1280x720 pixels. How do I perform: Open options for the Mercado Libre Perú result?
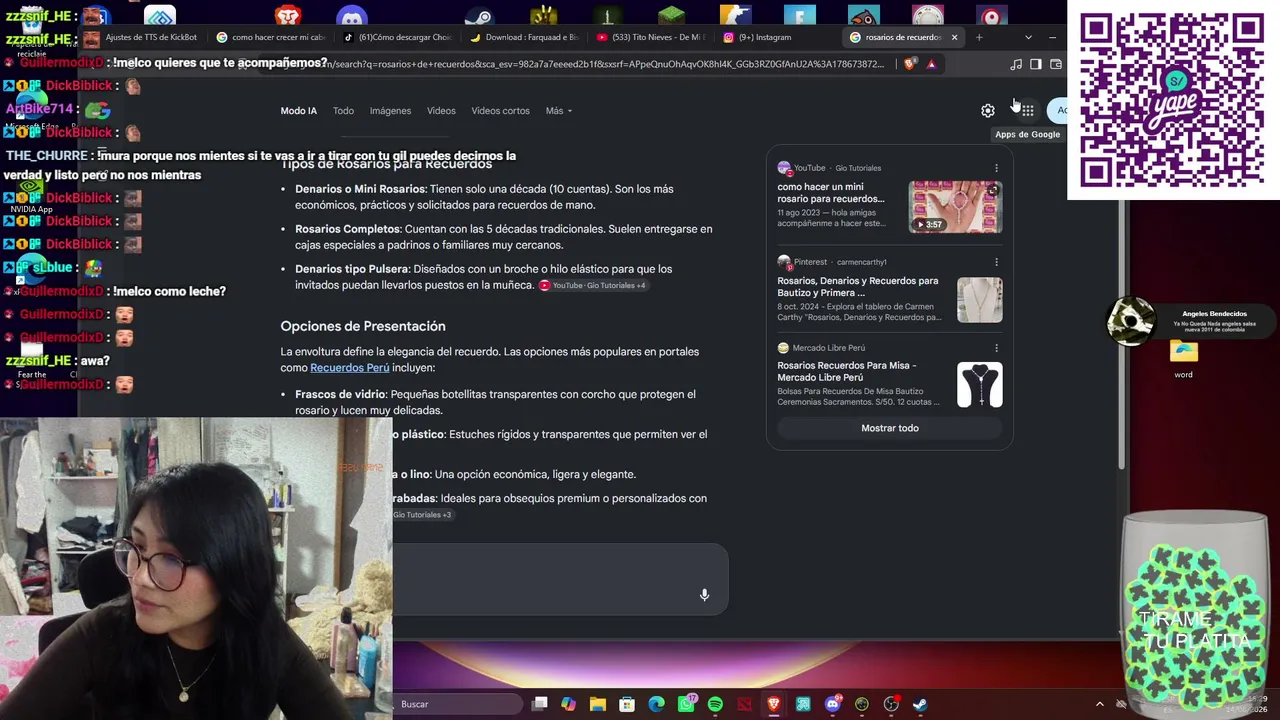pyautogui.click(x=996, y=348)
